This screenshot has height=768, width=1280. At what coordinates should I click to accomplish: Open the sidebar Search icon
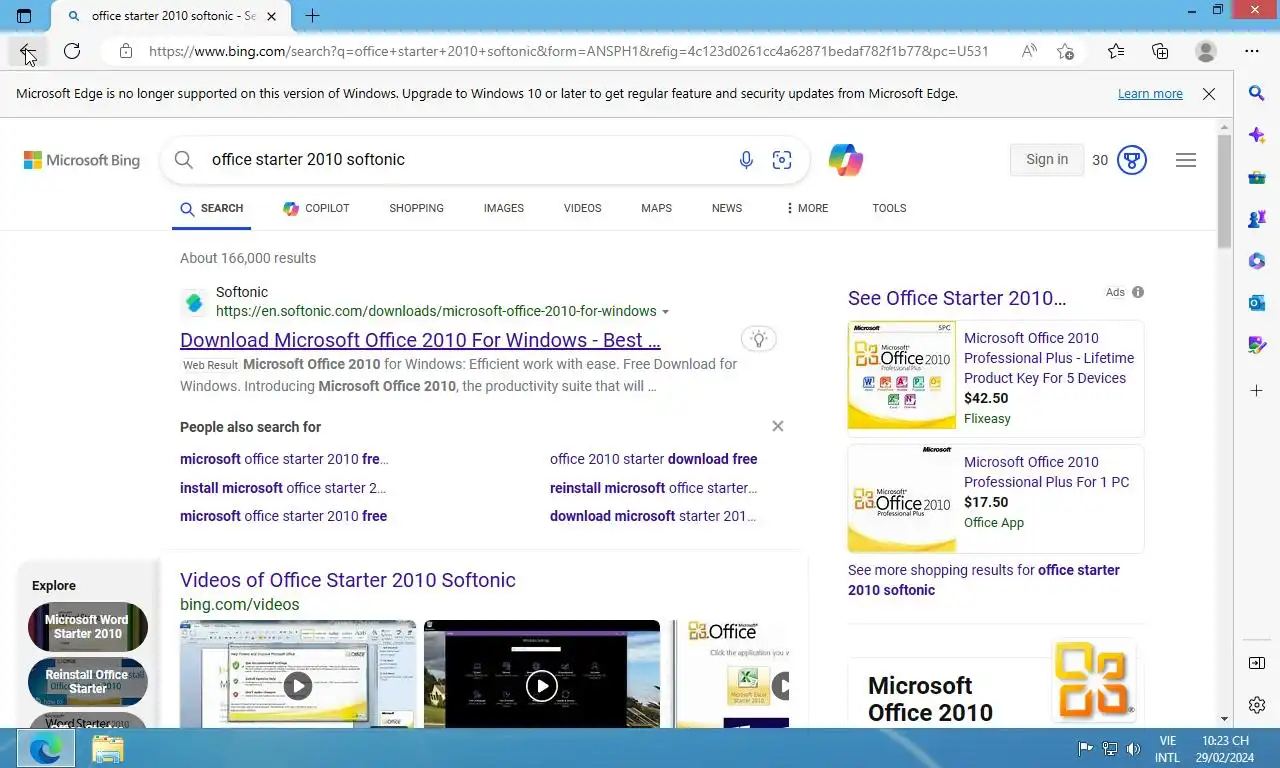(x=1257, y=93)
